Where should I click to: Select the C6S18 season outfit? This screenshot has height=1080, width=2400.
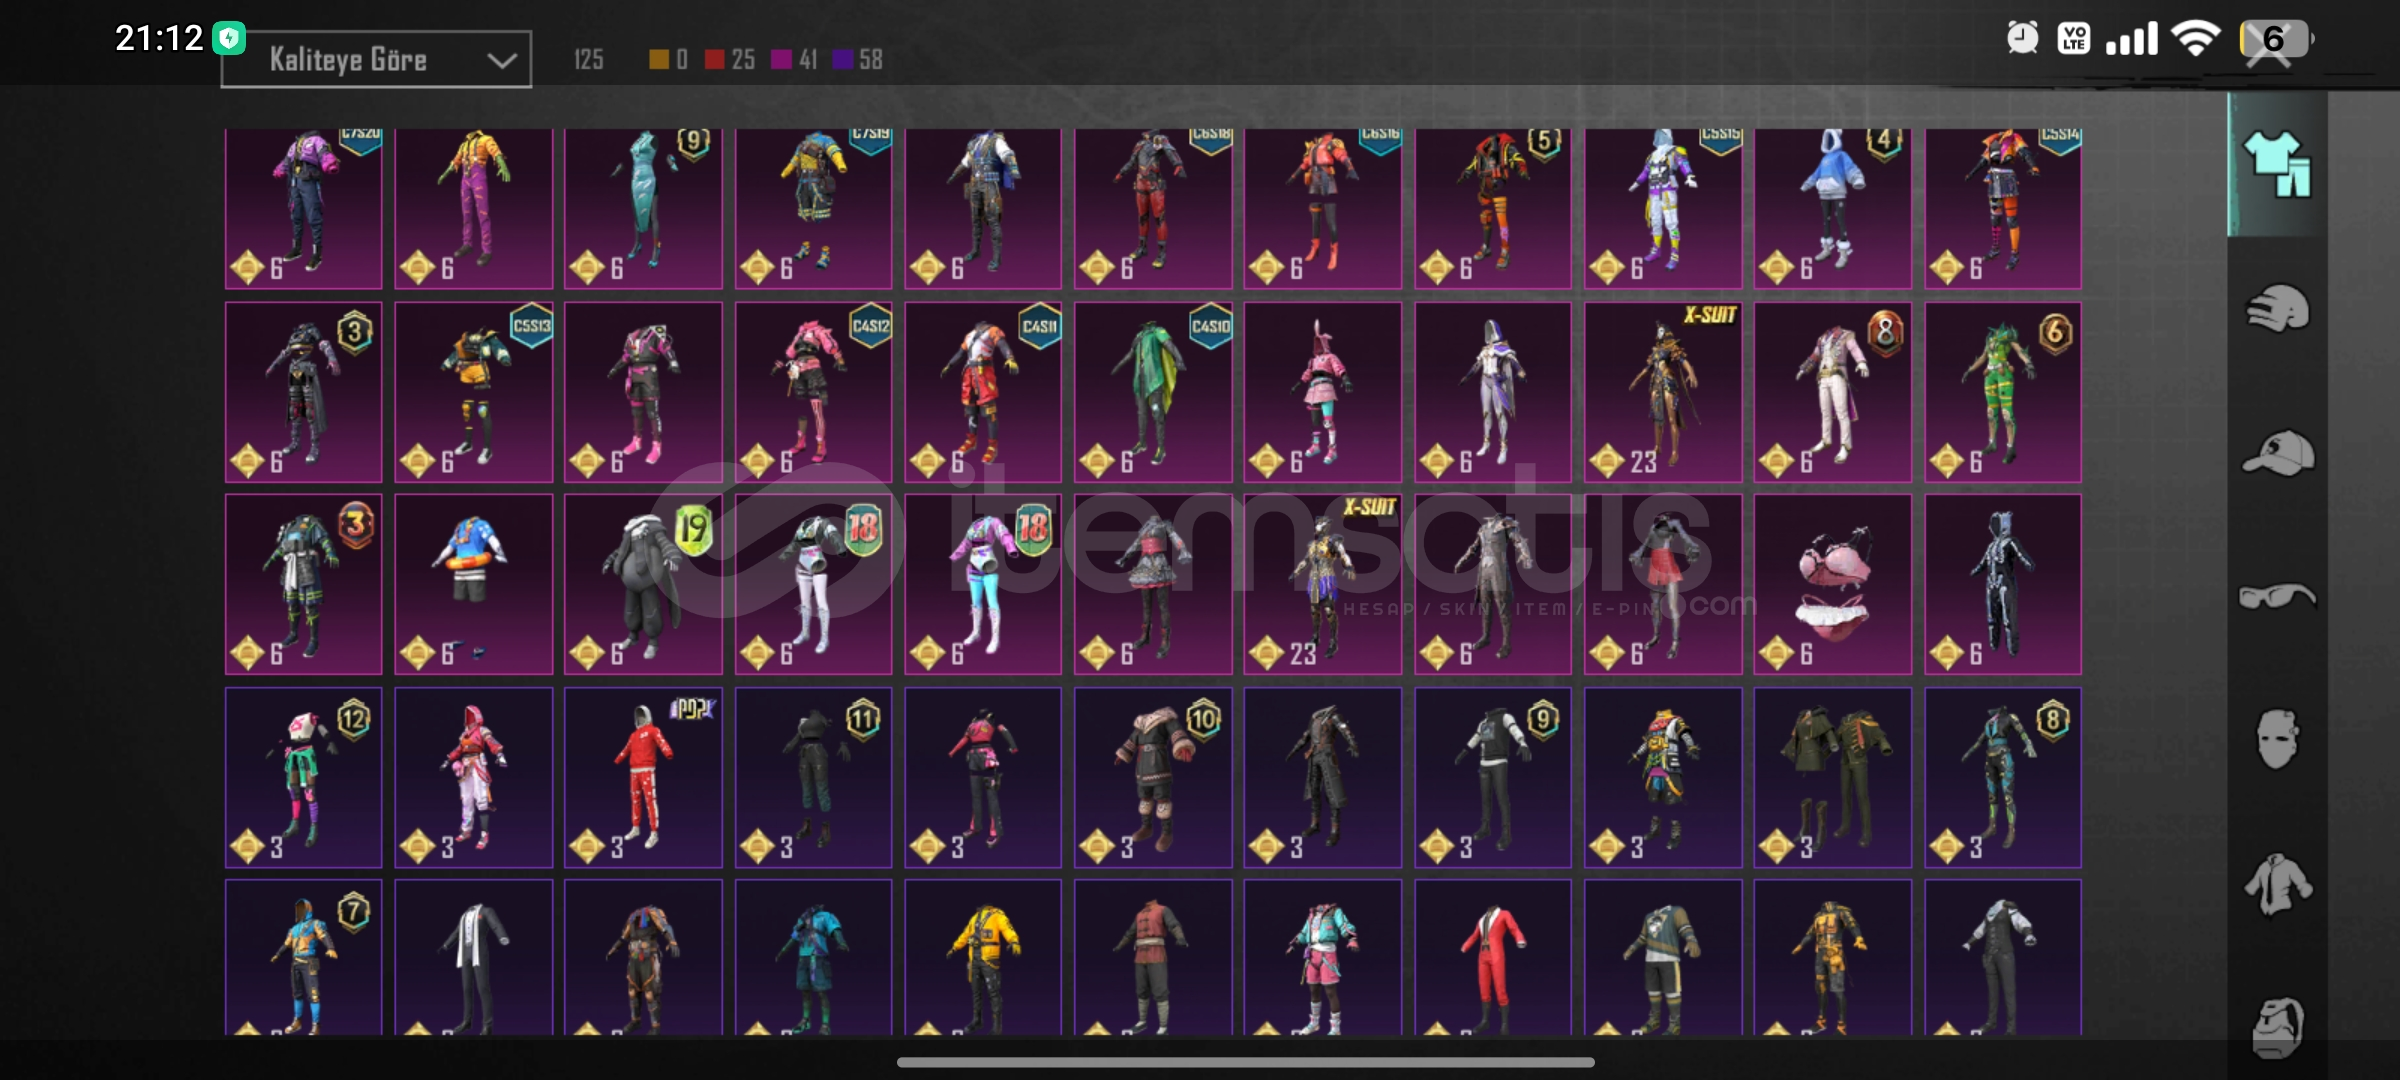coord(1153,208)
